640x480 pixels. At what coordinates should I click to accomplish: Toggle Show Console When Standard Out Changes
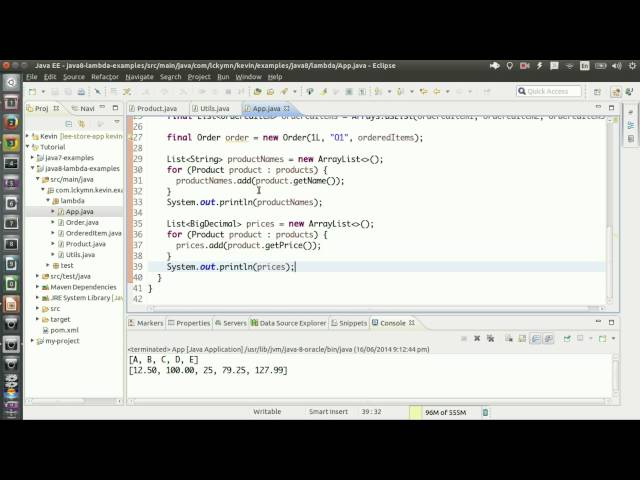click(x=535, y=338)
